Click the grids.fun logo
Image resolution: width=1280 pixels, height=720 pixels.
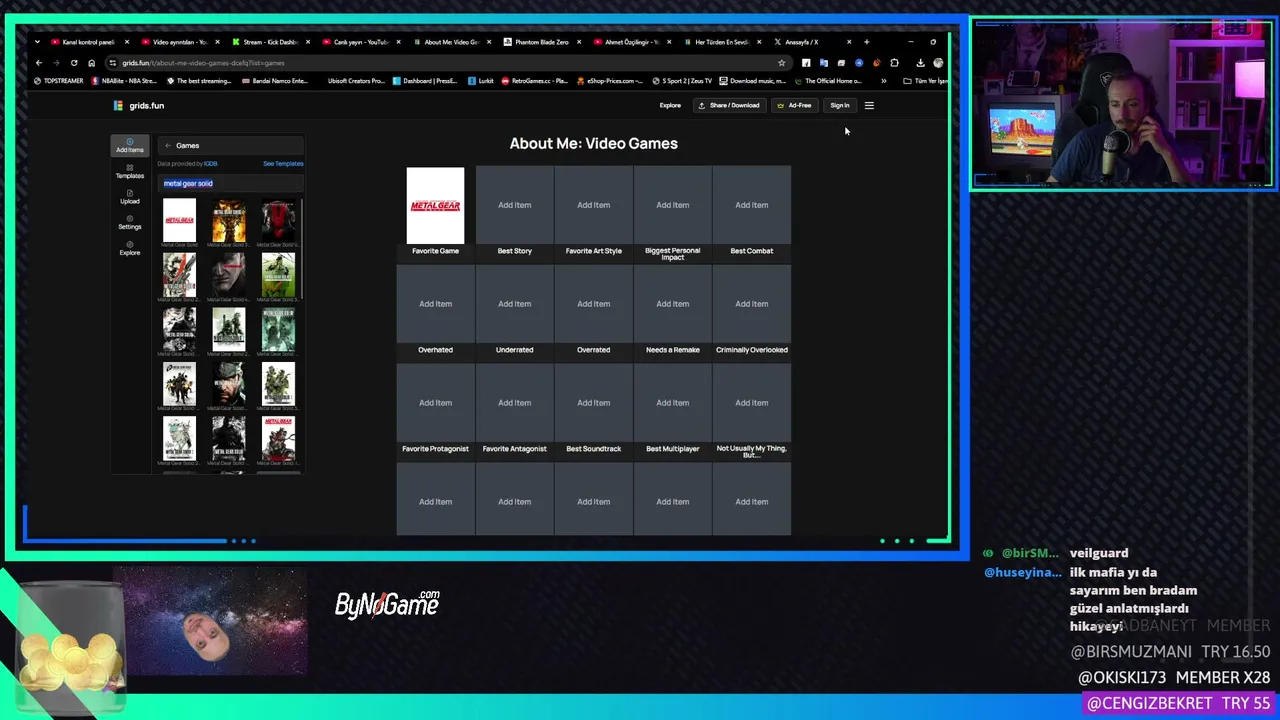(x=139, y=105)
